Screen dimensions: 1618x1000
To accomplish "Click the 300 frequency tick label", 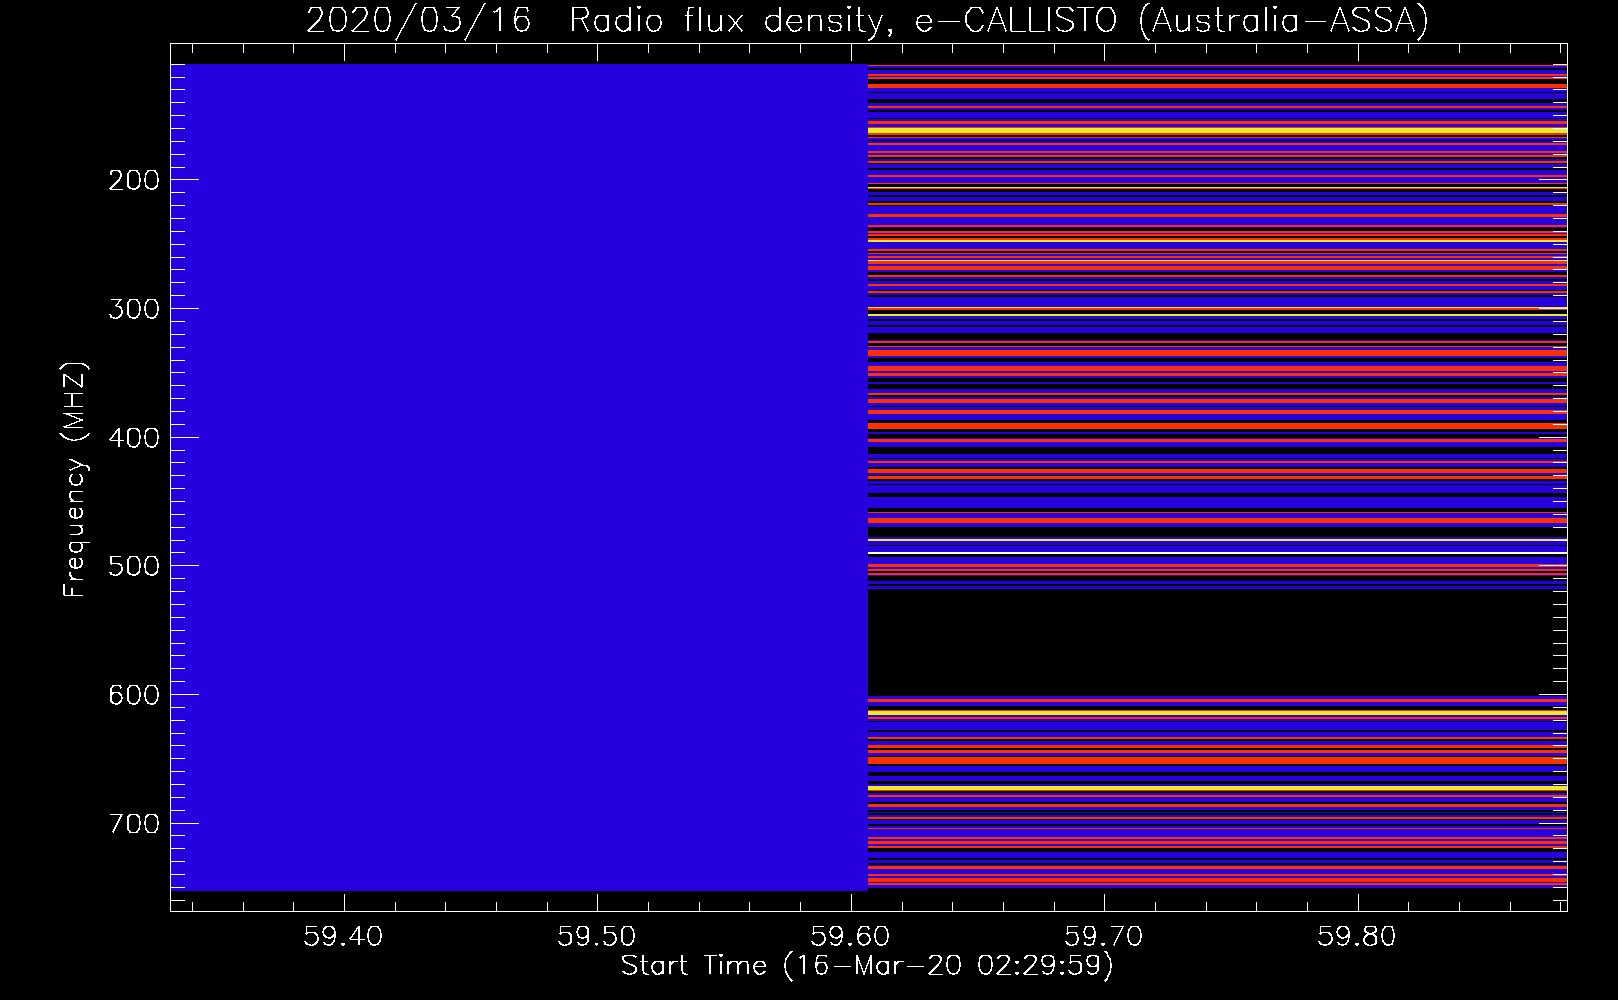I will [x=134, y=309].
